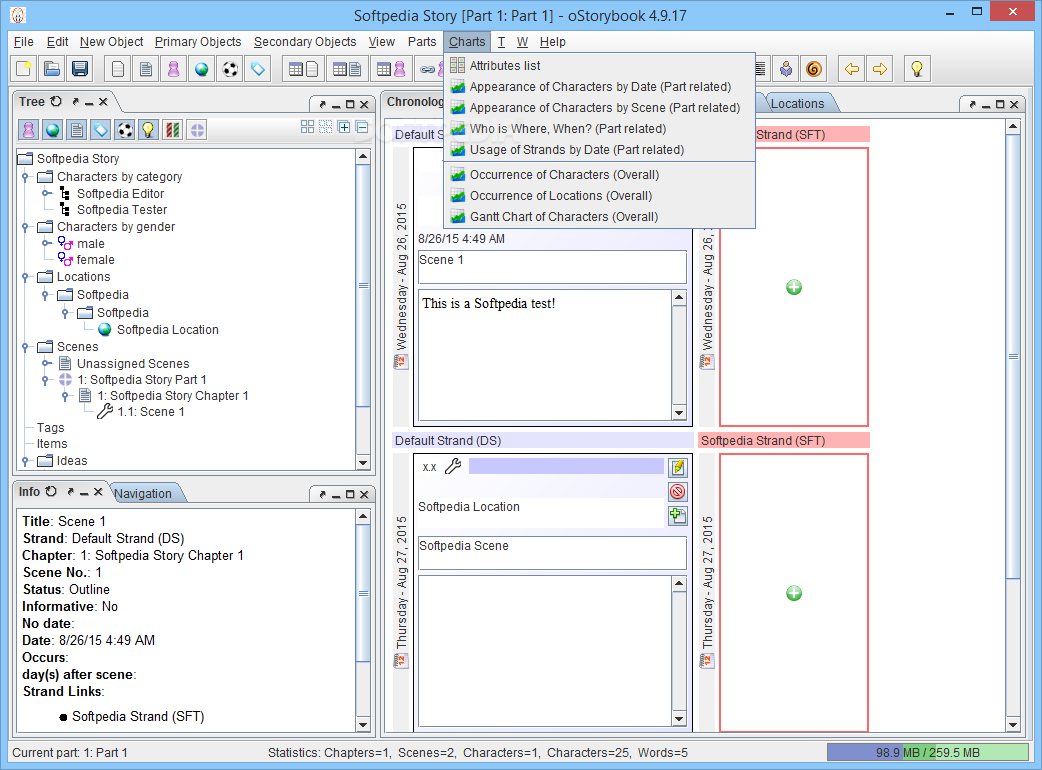Toggle scenes page filter in Tree panel
1042x770 pixels.
tap(77, 130)
